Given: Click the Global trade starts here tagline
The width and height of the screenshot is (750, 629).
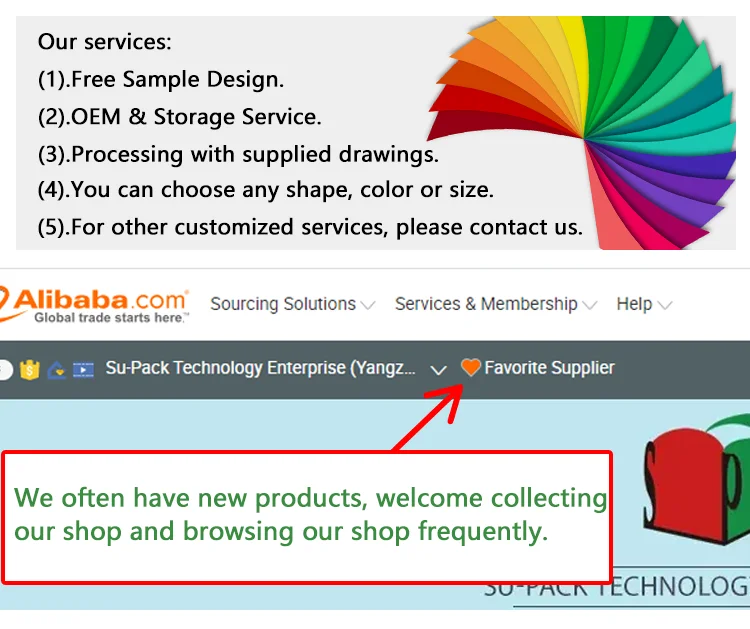Looking at the screenshot, I should click(x=111, y=318).
